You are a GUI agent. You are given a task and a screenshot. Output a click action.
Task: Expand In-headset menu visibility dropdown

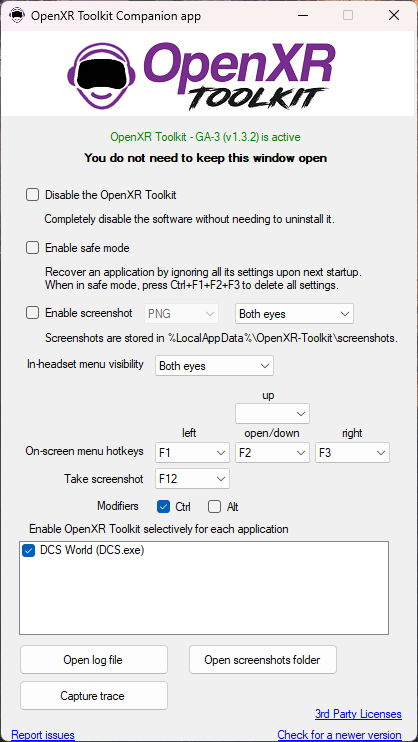pyautogui.click(x=214, y=366)
